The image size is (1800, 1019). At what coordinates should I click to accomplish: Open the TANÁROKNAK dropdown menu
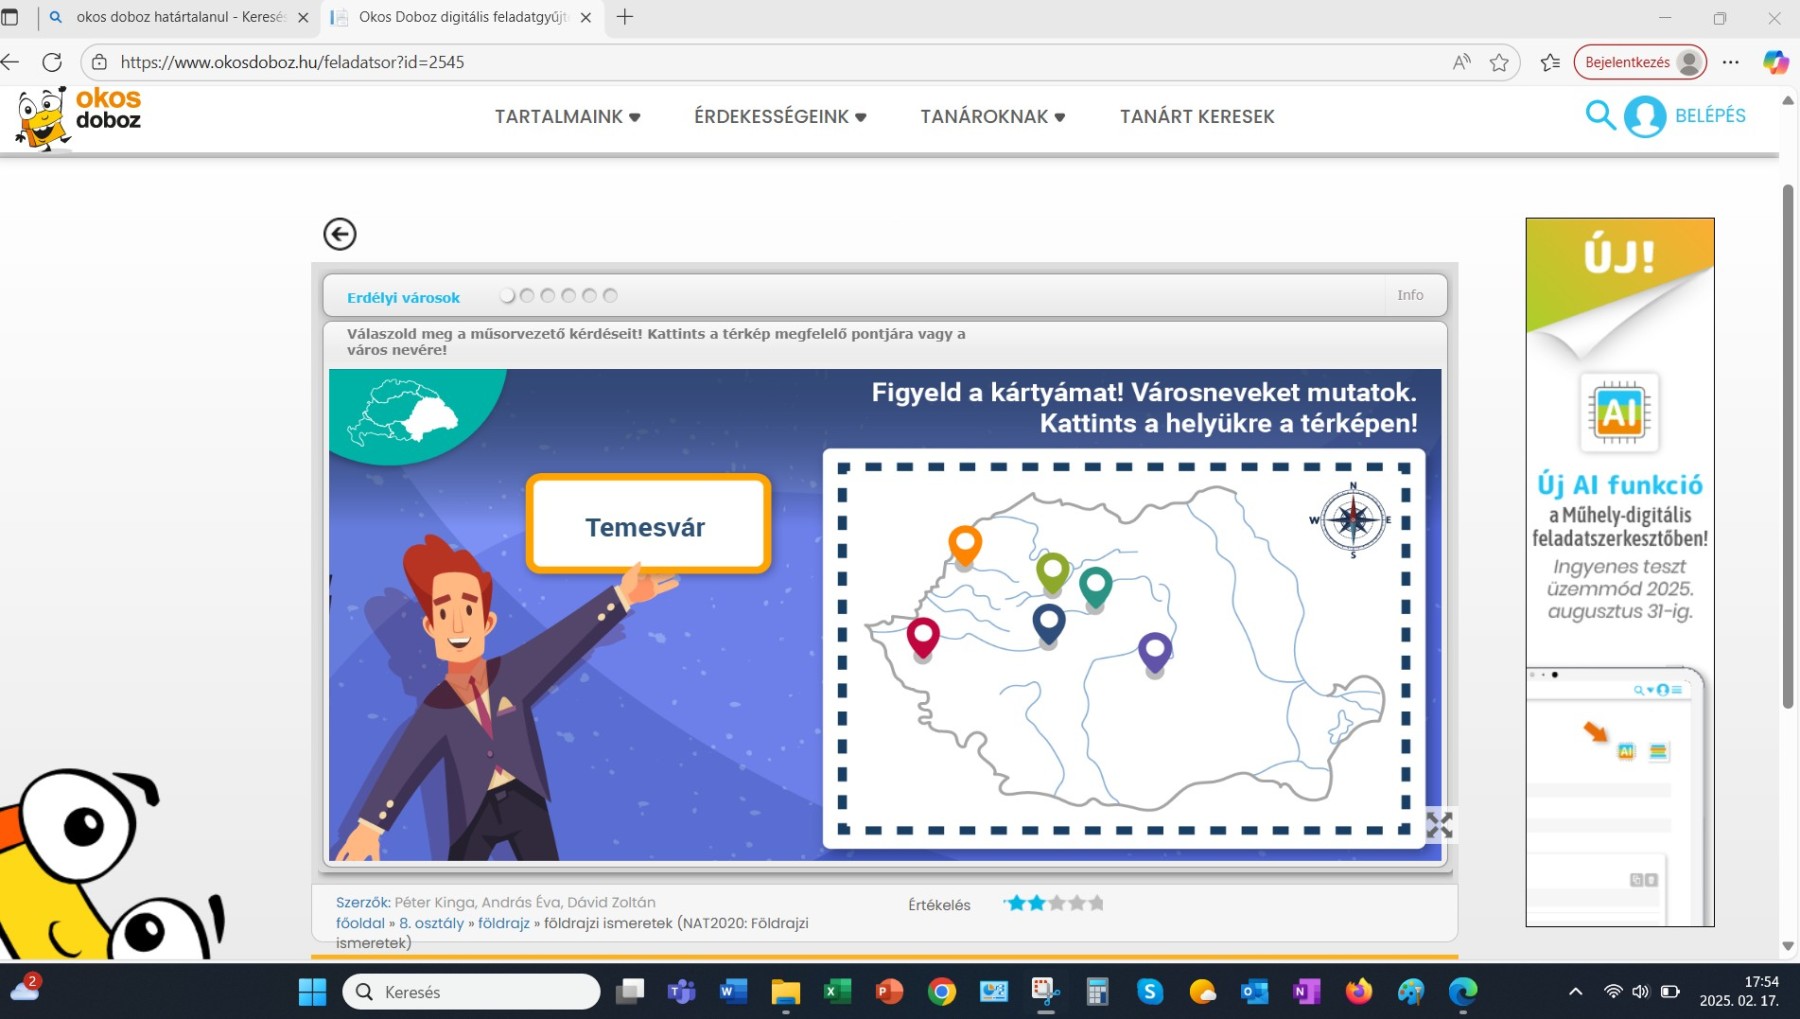992,117
